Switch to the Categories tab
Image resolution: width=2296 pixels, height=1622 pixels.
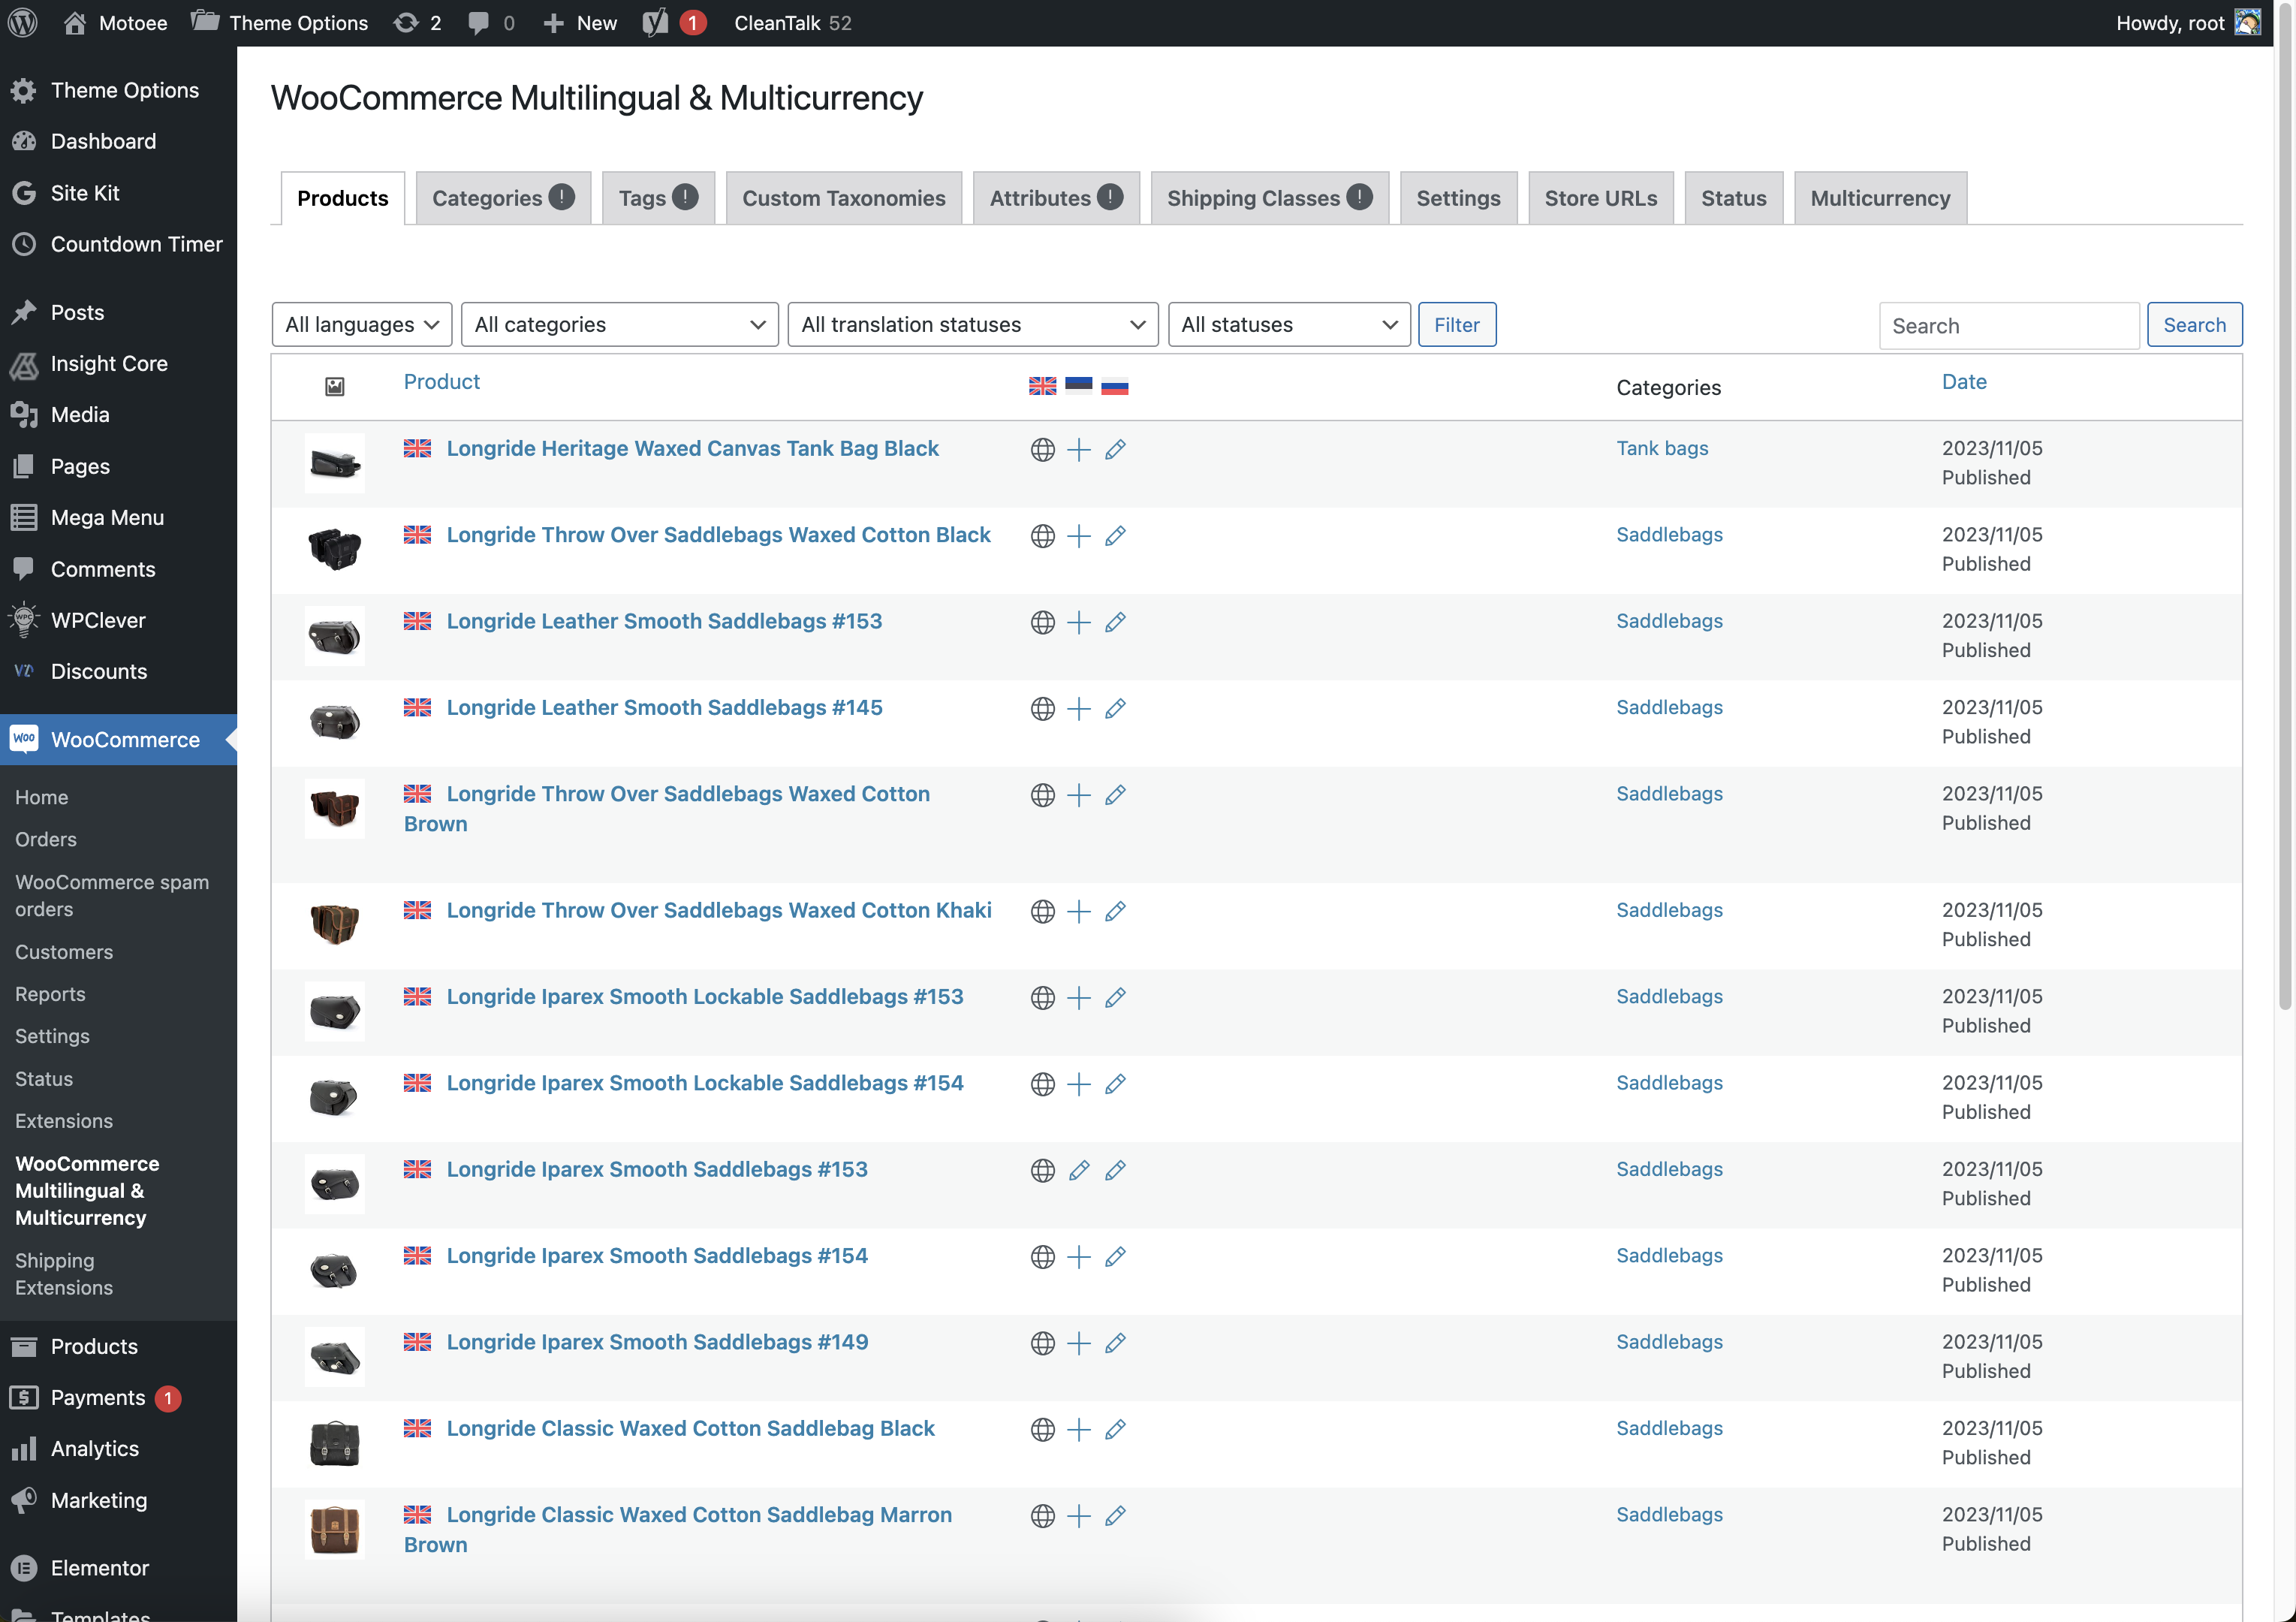pos(503,198)
